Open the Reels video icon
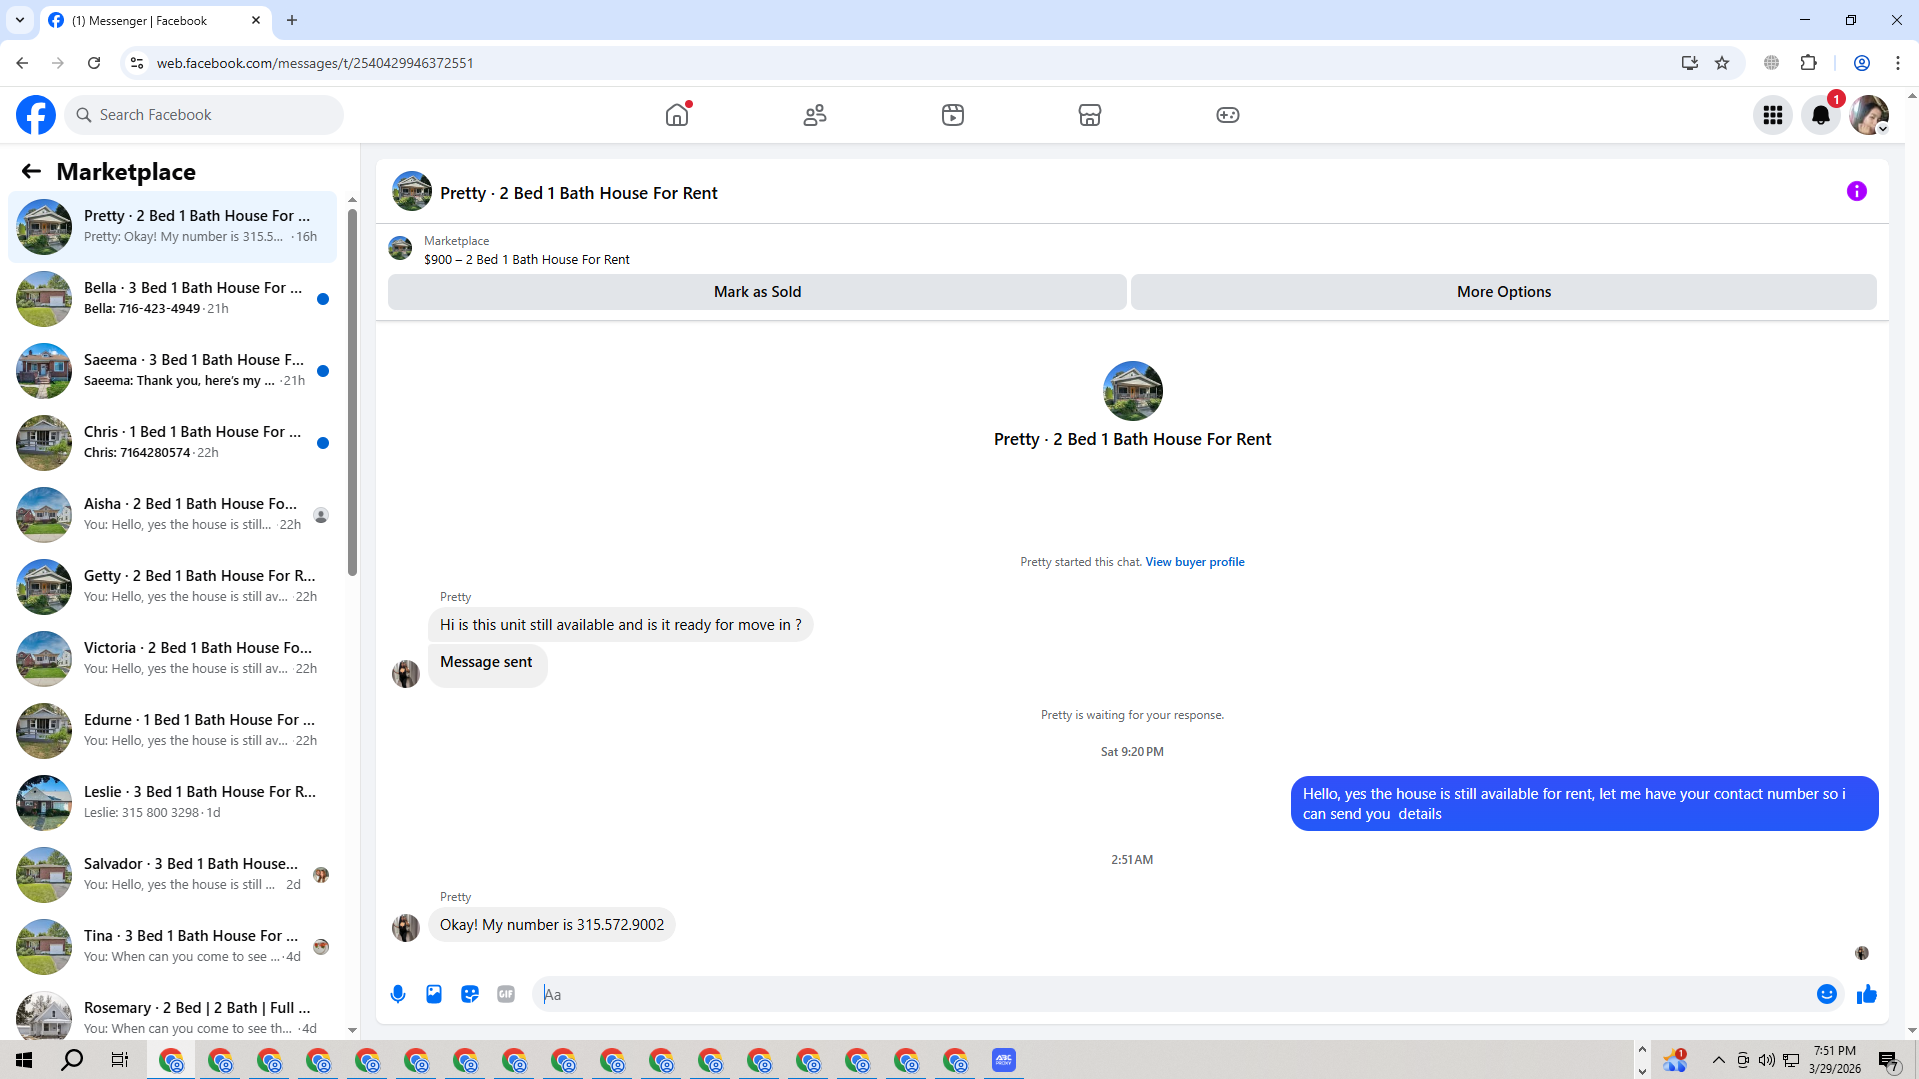Image resolution: width=1919 pixels, height=1079 pixels. pyautogui.click(x=953, y=115)
